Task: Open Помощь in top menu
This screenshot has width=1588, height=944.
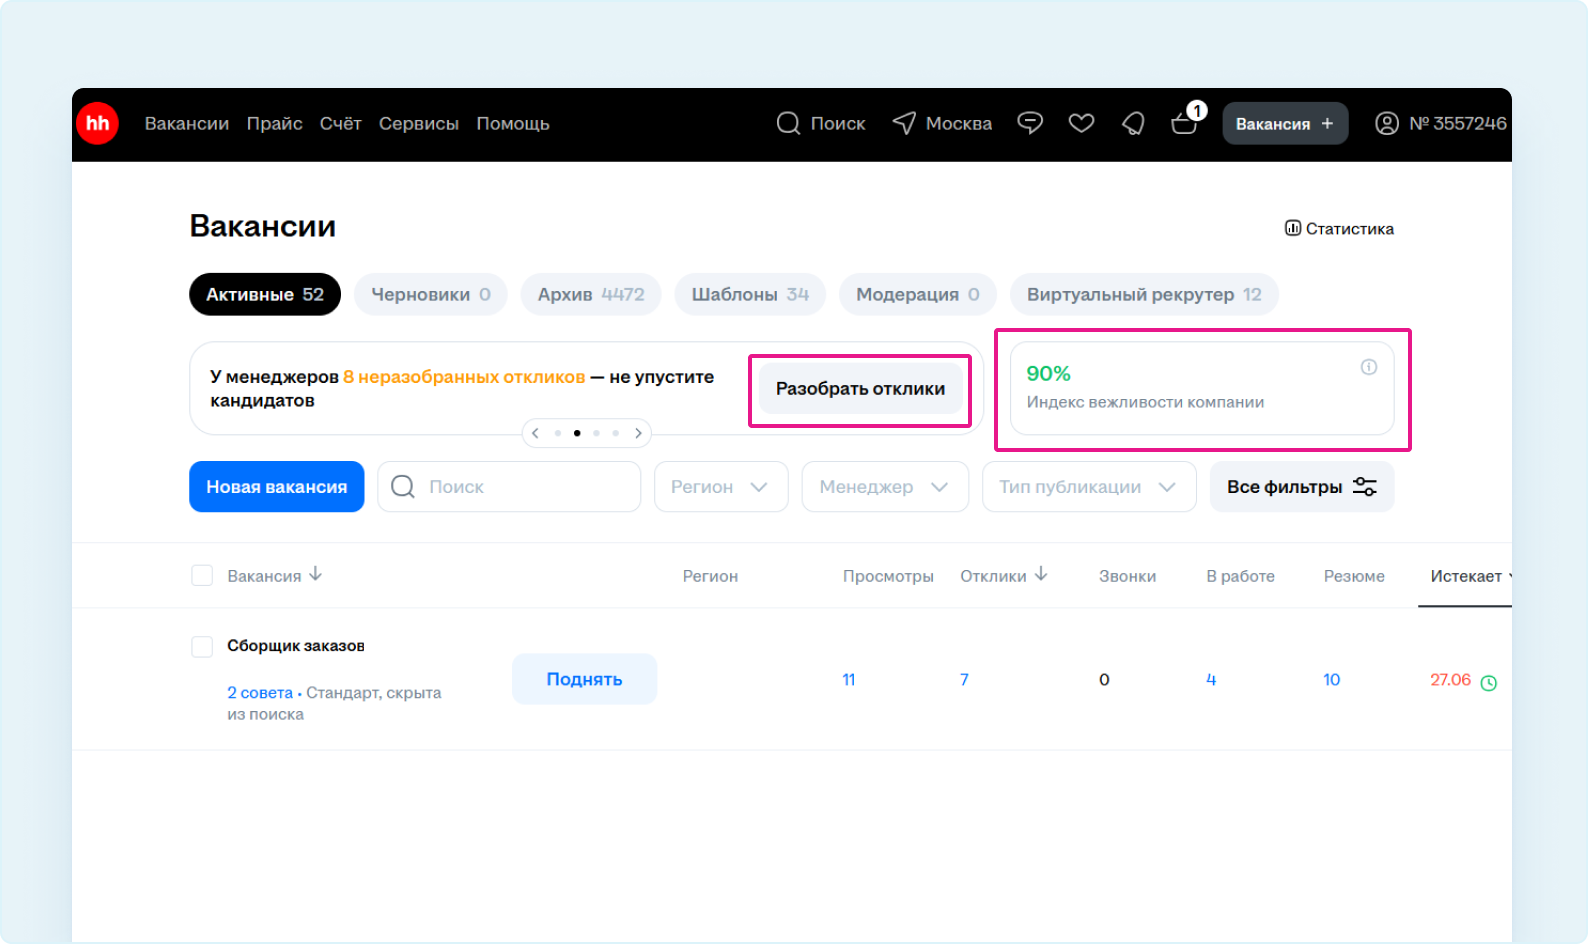Action: 513,124
